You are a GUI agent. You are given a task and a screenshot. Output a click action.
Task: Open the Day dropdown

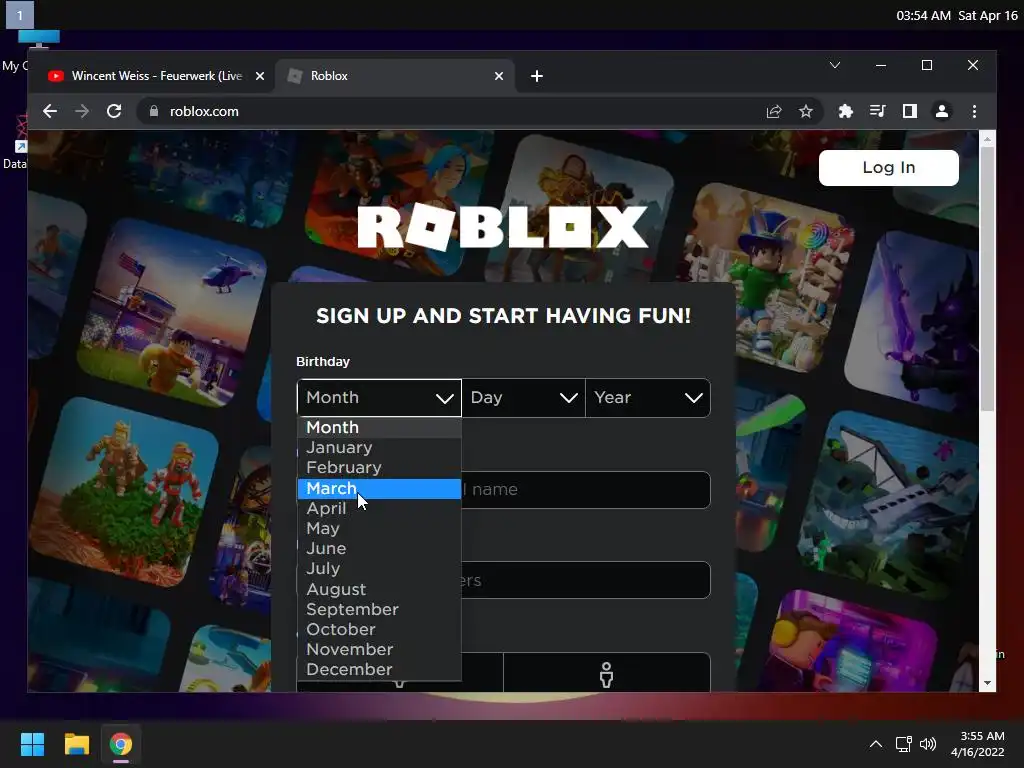524,398
